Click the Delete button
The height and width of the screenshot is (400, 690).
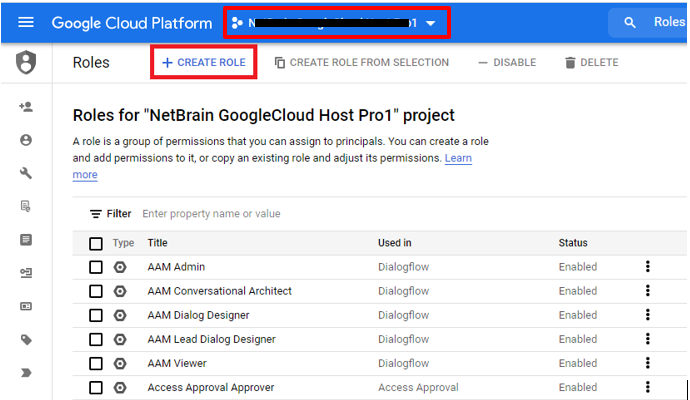tap(591, 62)
